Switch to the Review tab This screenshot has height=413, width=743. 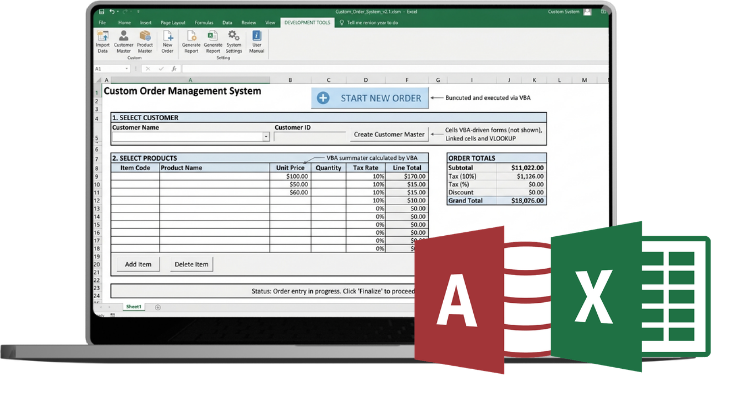(x=249, y=22)
